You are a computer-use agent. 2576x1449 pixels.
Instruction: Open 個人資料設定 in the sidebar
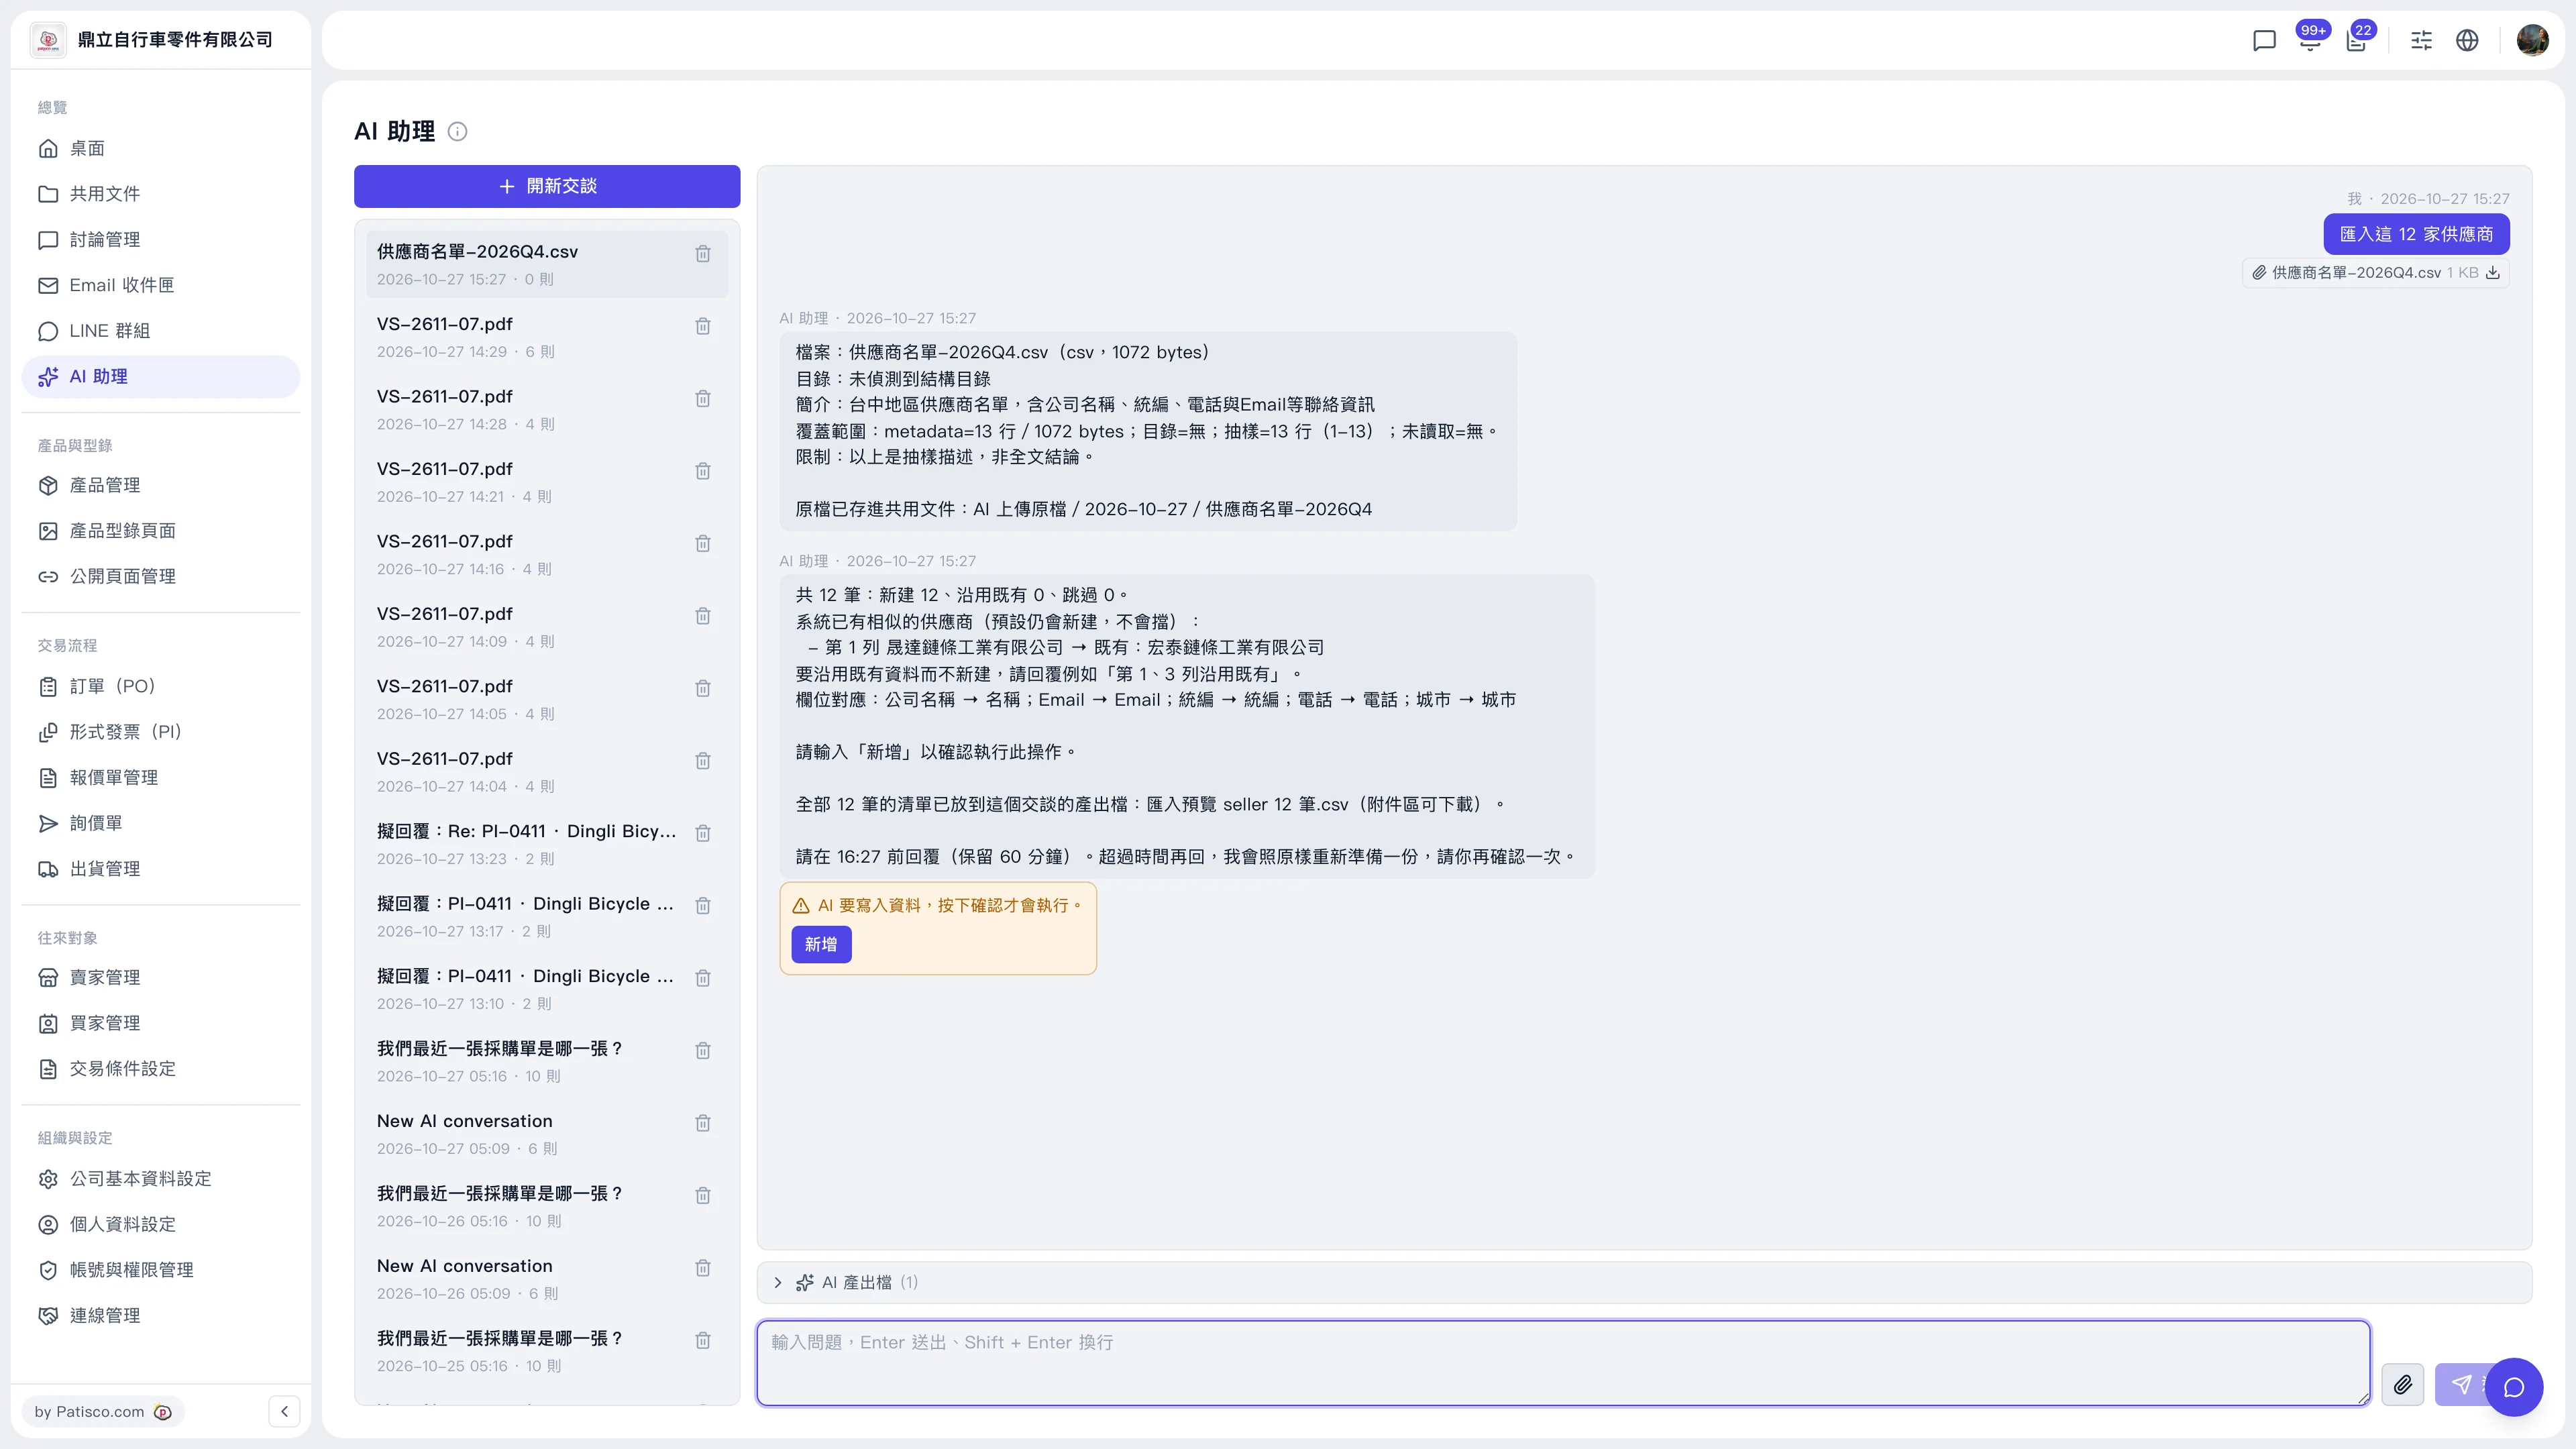[161, 1224]
